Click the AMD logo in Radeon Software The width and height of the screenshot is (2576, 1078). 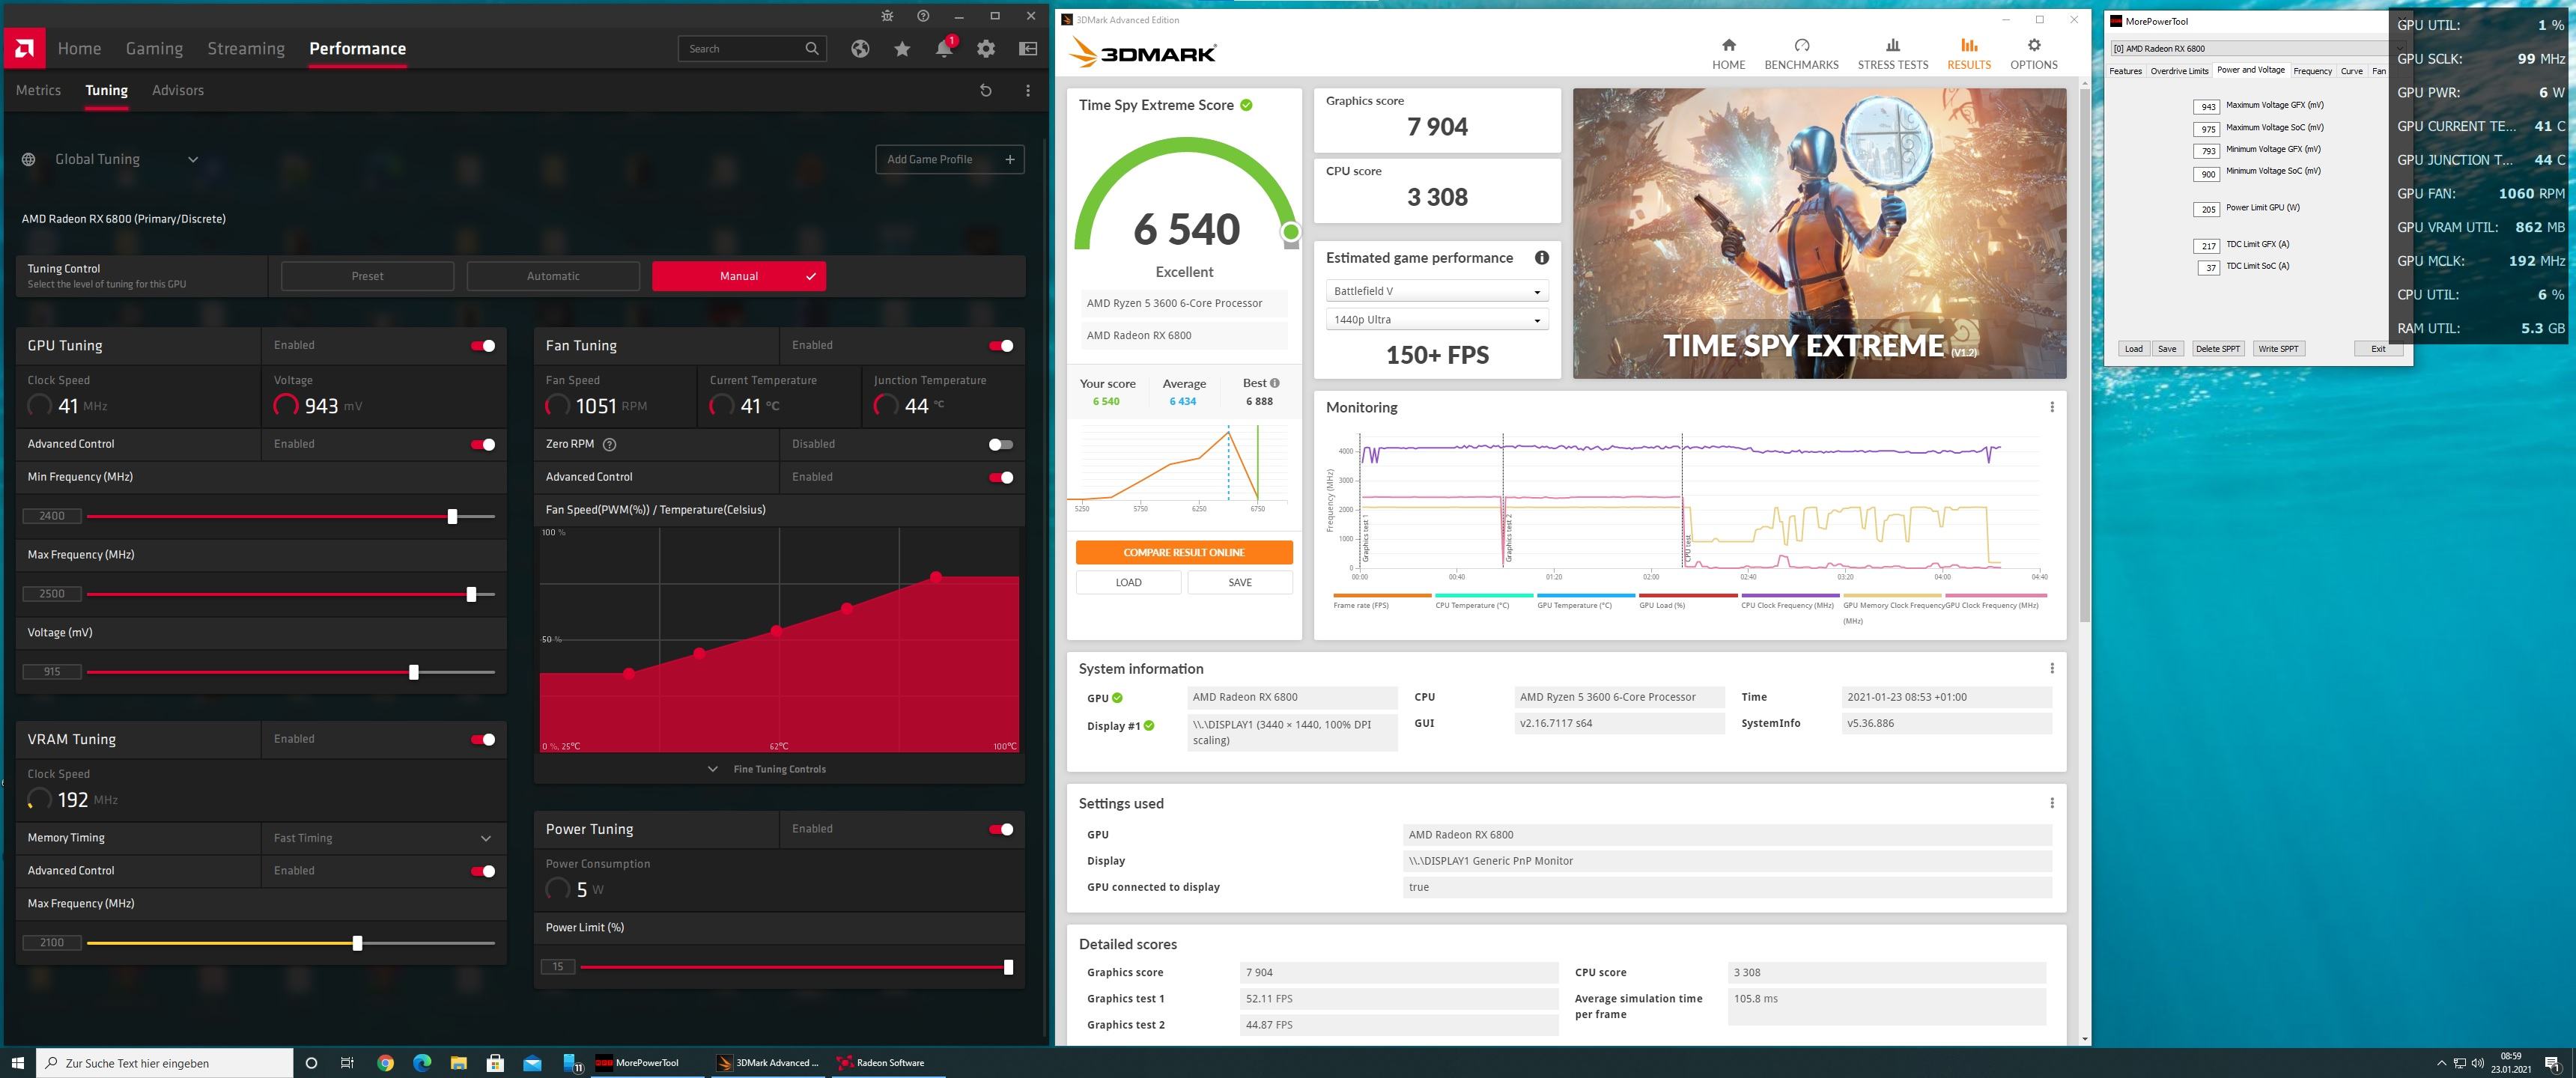tap(24, 48)
